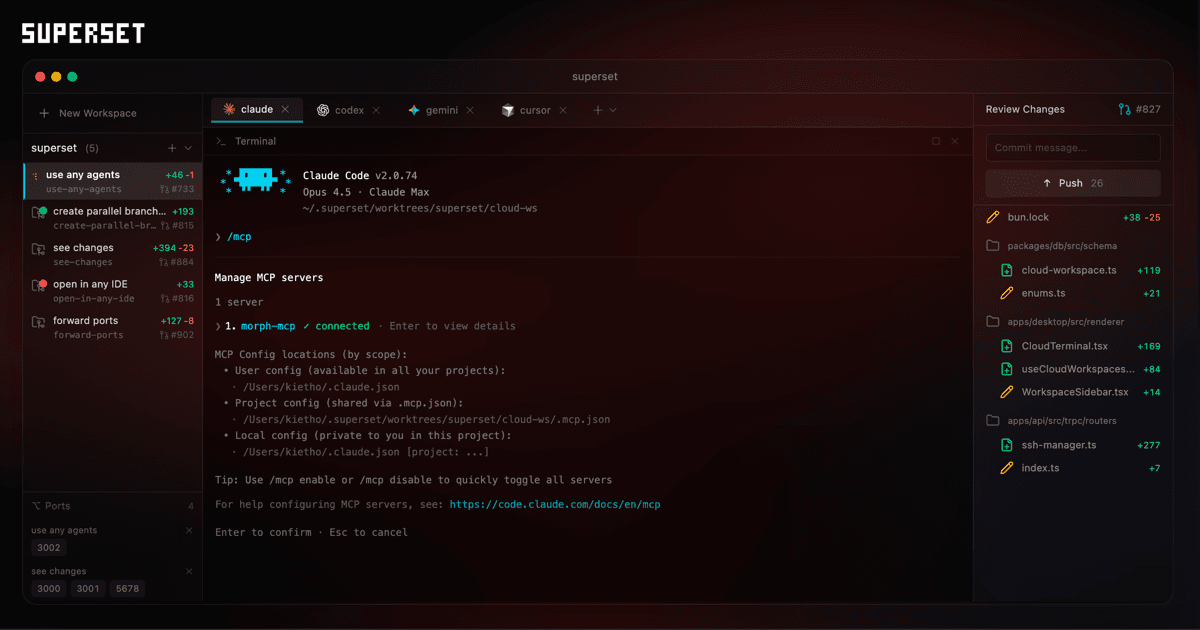Image resolution: width=1200 pixels, height=630 pixels.
Task: Close the Terminal pane
Action: (x=955, y=141)
